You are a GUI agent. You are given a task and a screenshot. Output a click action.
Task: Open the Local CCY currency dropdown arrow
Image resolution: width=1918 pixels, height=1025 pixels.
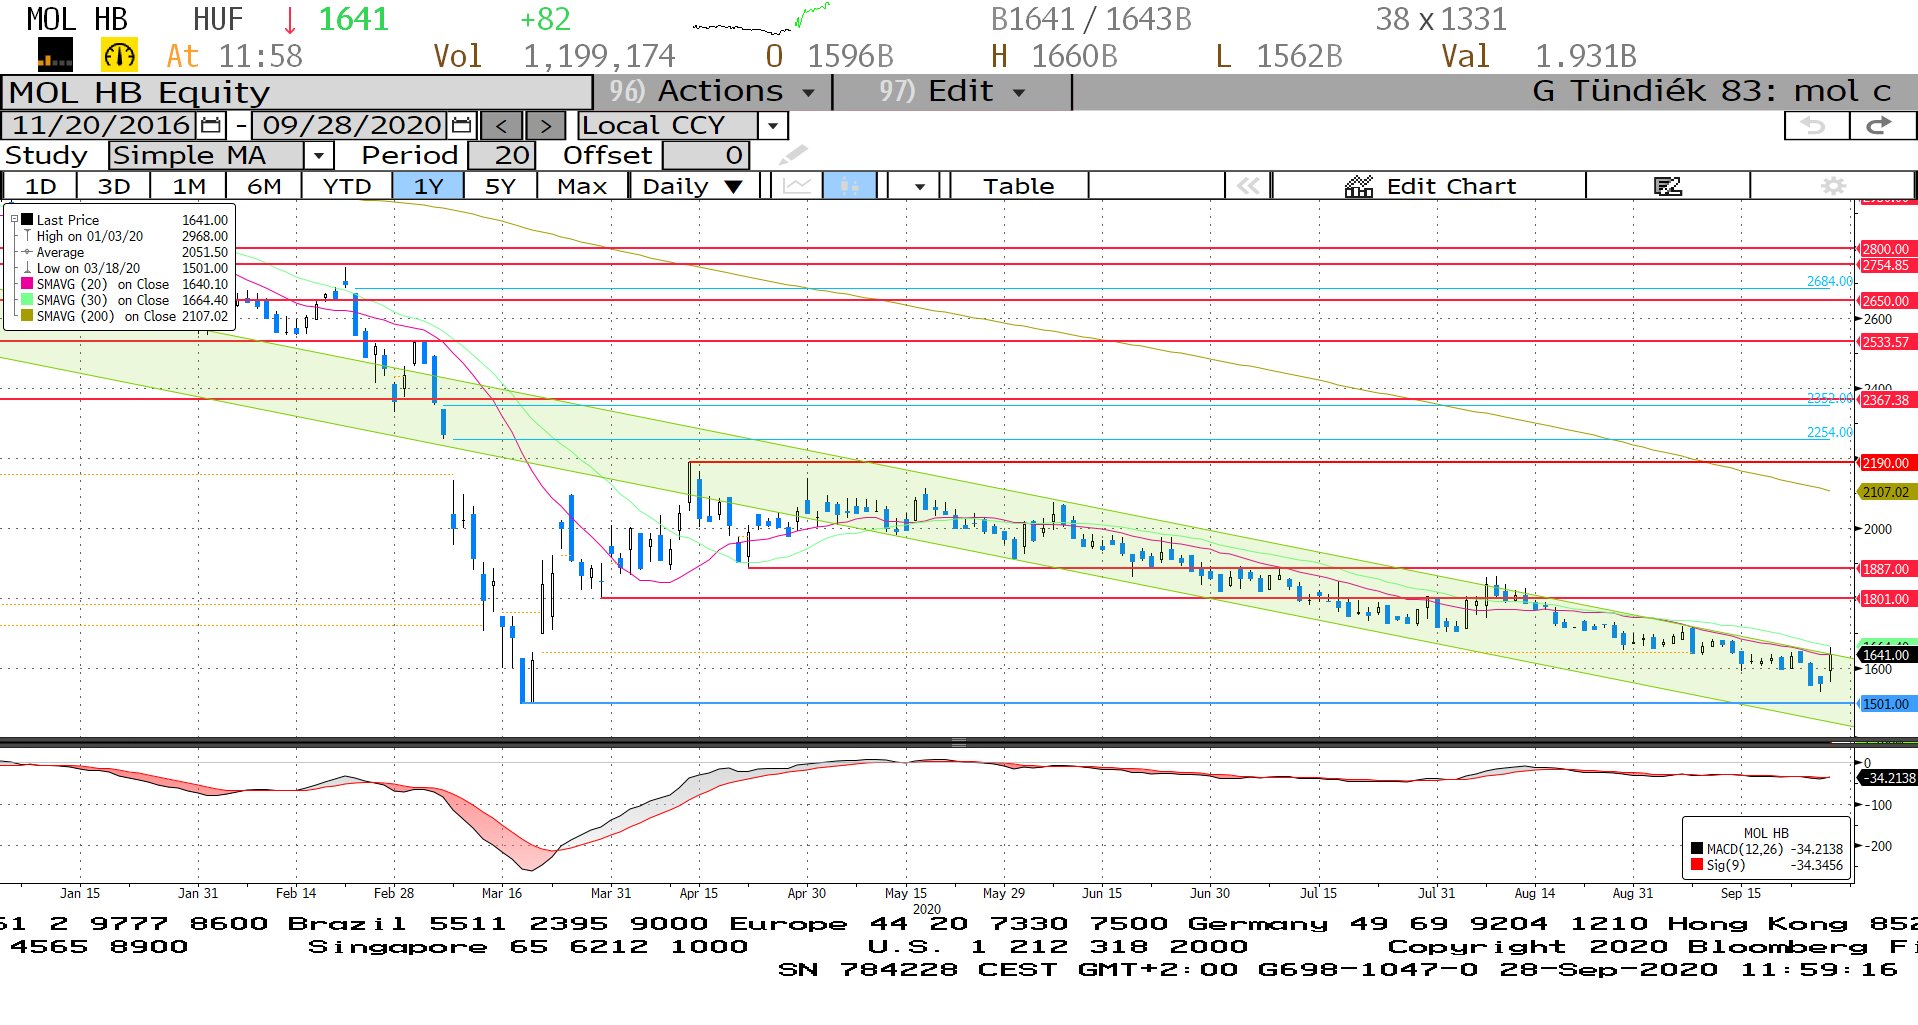[772, 125]
